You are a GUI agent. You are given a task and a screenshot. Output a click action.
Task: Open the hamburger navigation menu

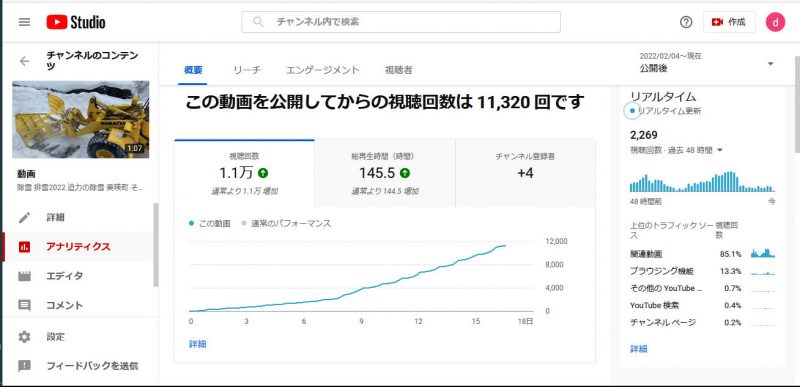tap(24, 22)
